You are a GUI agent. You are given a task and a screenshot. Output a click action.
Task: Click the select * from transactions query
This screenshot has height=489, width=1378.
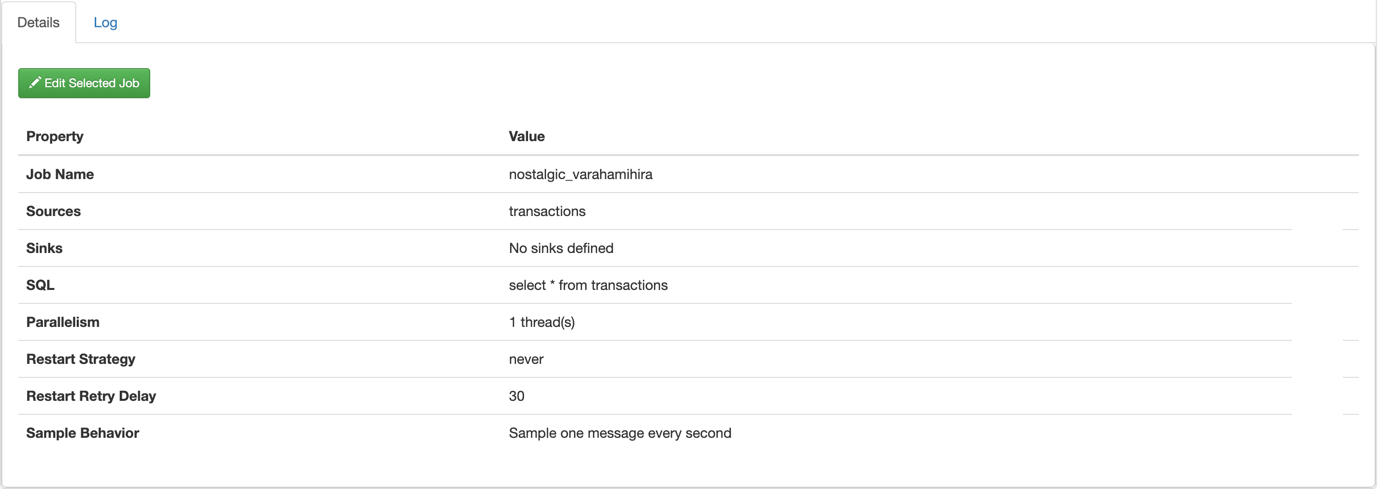tap(588, 285)
